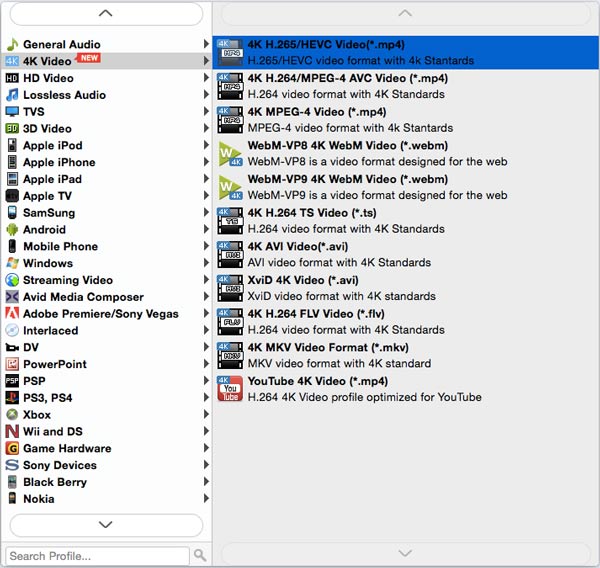Click the DV camcorder icon
Screen dimensions: 600x568
[x=12, y=348]
